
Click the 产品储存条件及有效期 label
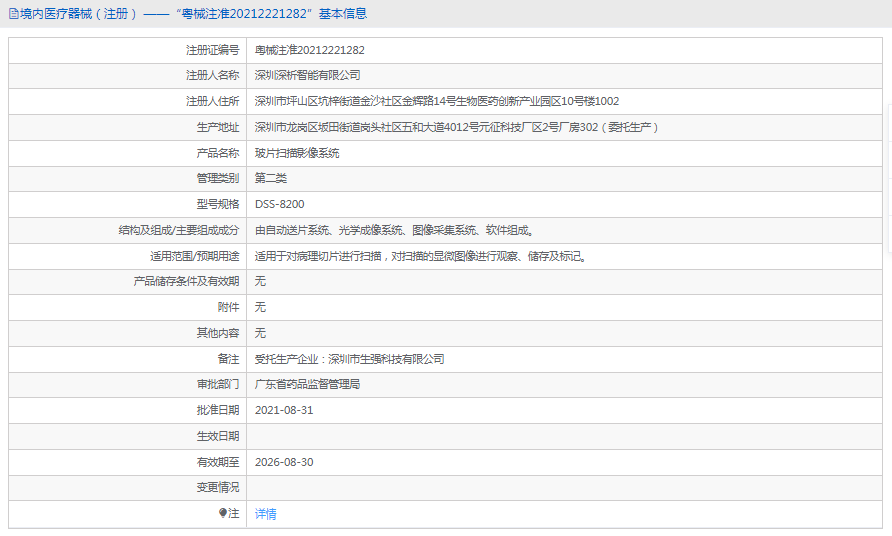click(x=187, y=281)
